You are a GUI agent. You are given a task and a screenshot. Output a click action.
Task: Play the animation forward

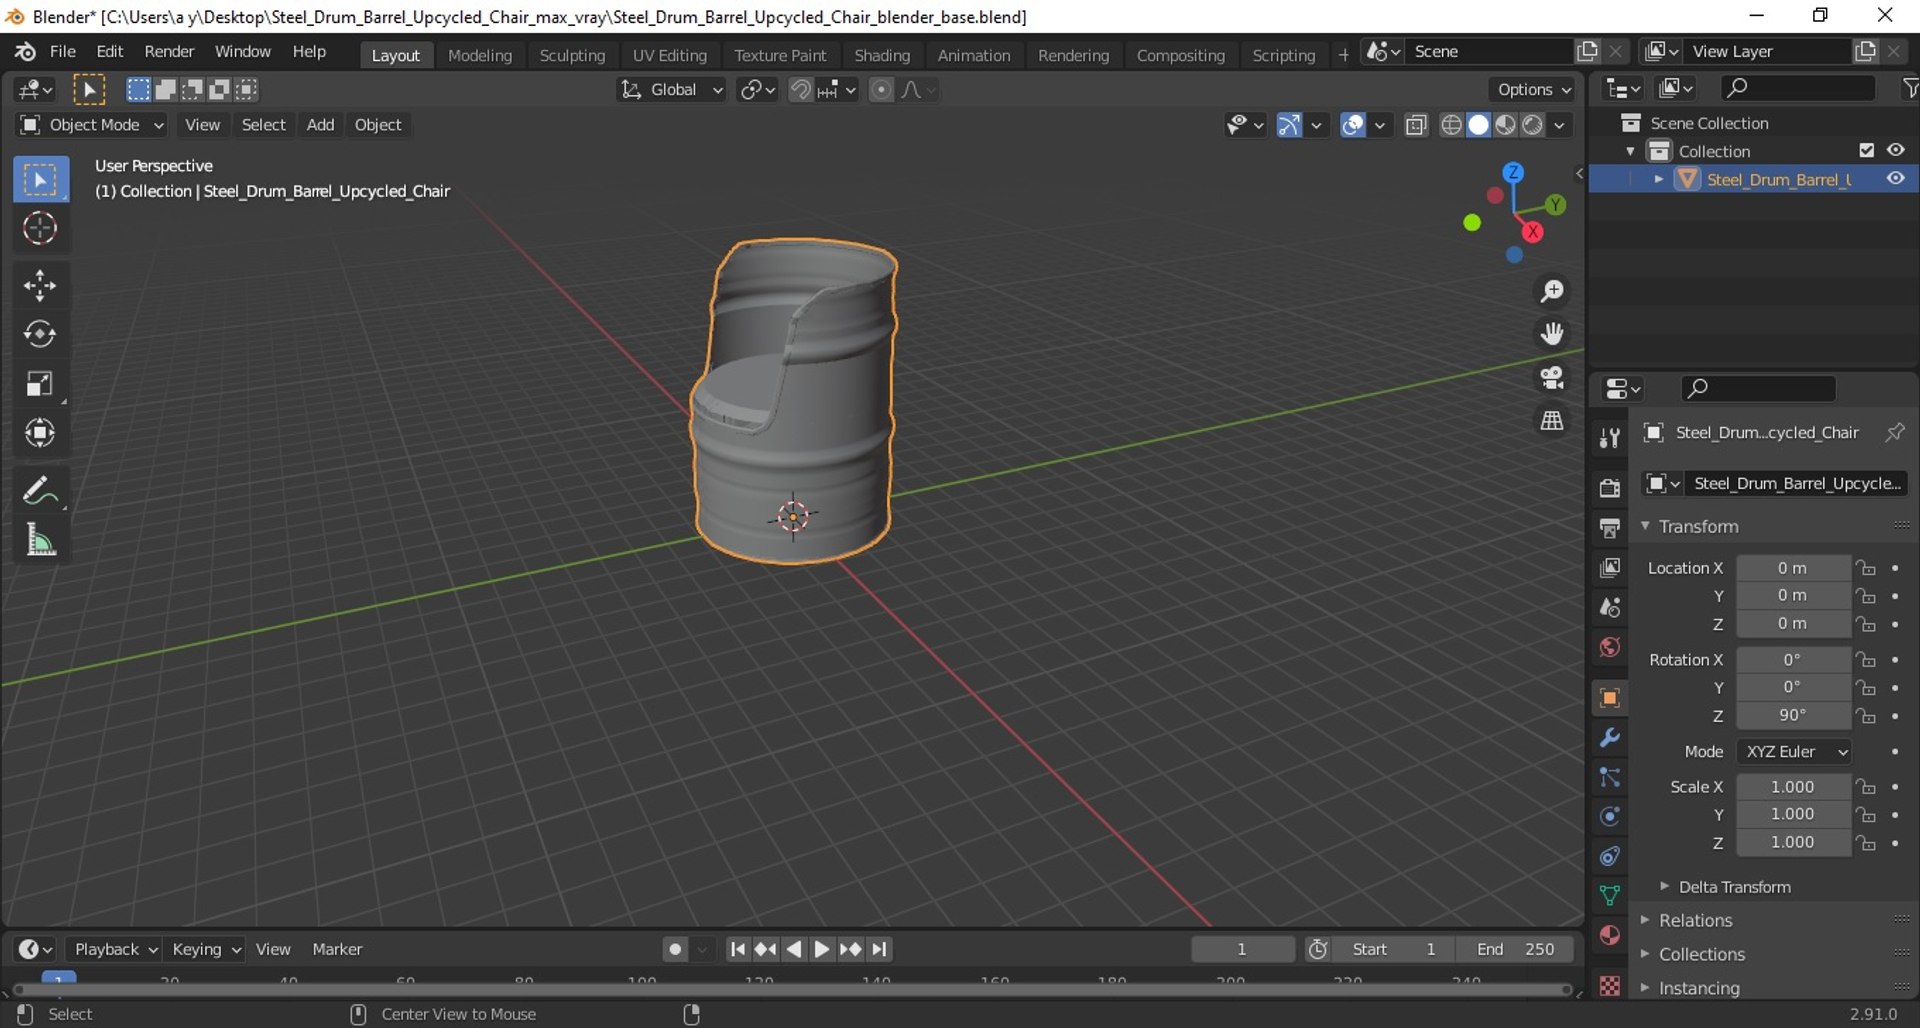(x=822, y=949)
